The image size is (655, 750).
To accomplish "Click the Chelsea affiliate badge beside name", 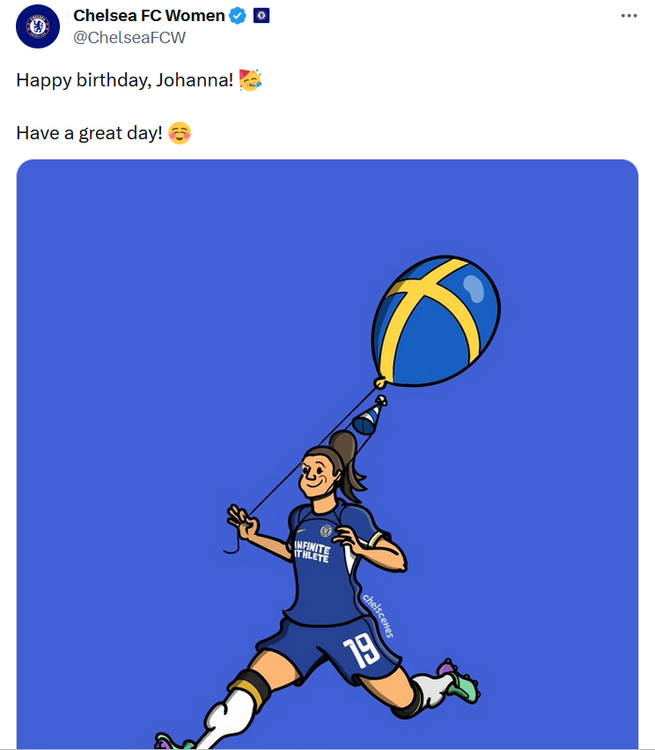I will point(261,16).
